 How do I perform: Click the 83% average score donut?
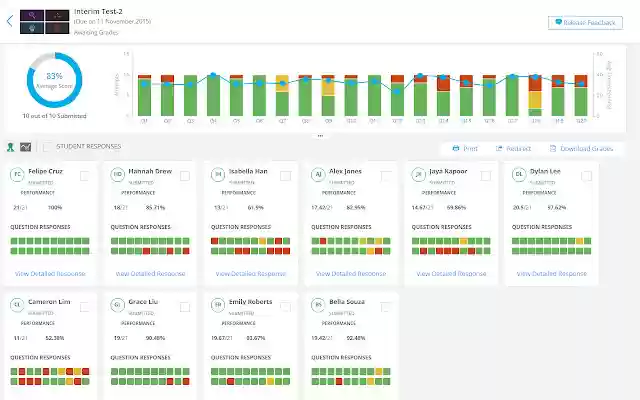point(54,80)
